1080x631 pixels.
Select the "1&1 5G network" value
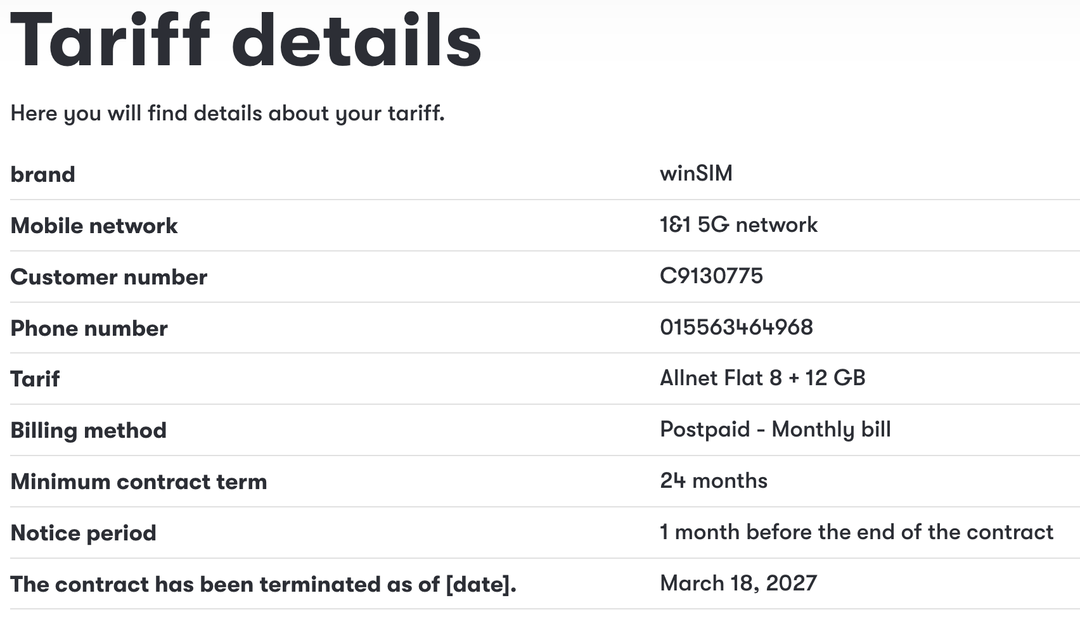pyautogui.click(x=739, y=225)
